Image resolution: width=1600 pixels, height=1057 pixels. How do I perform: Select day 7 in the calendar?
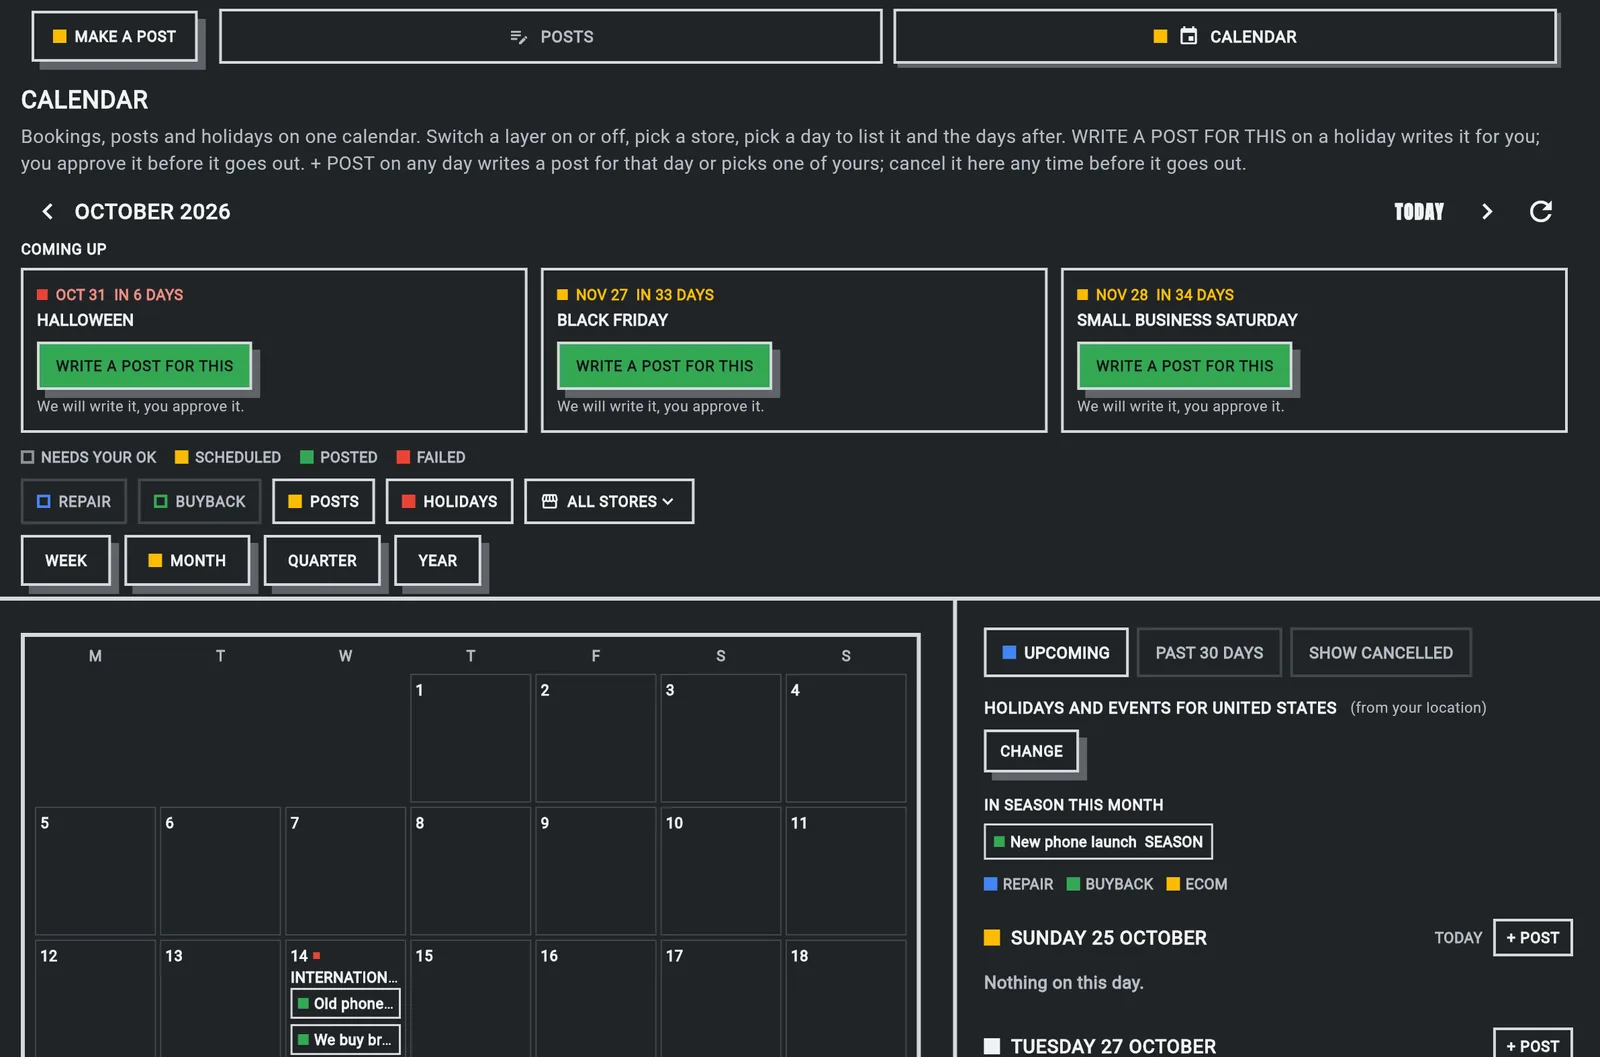tap(345, 871)
